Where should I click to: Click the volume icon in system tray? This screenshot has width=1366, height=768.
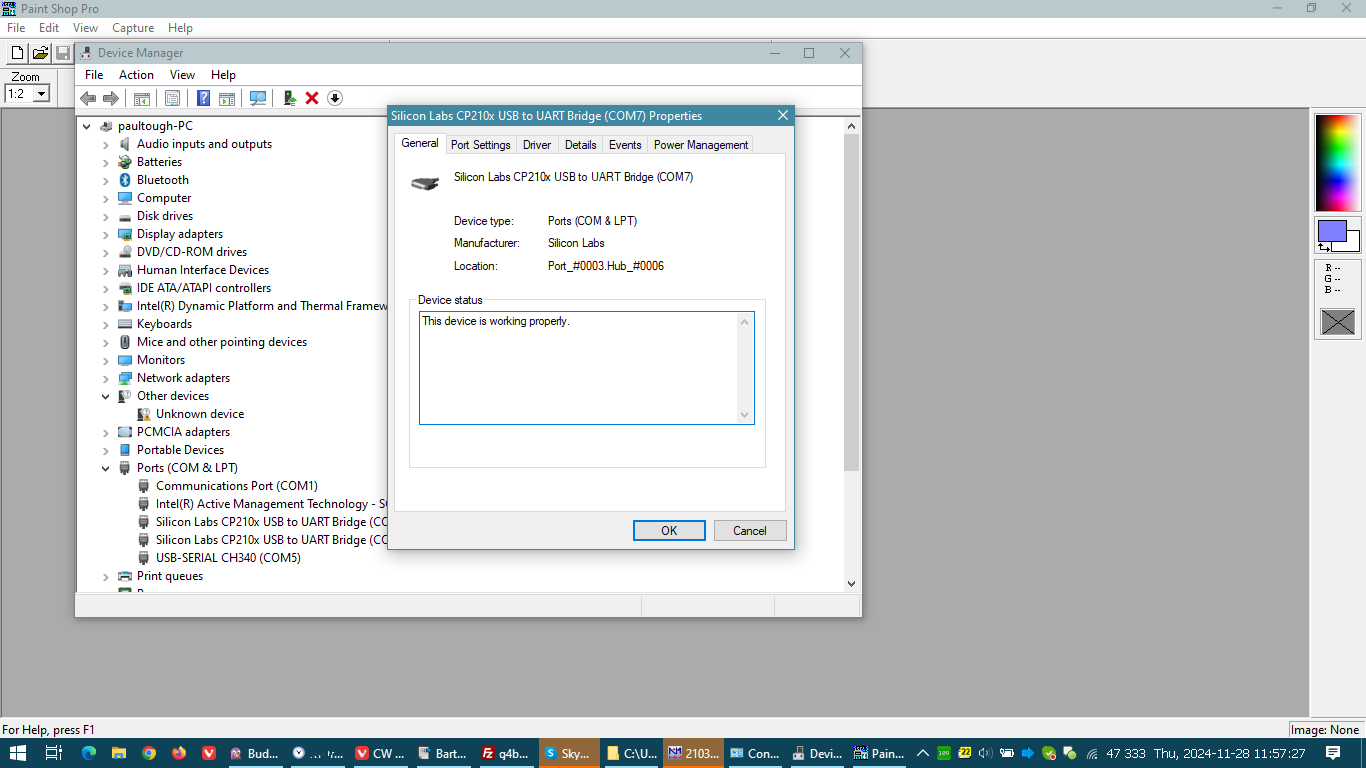point(985,753)
